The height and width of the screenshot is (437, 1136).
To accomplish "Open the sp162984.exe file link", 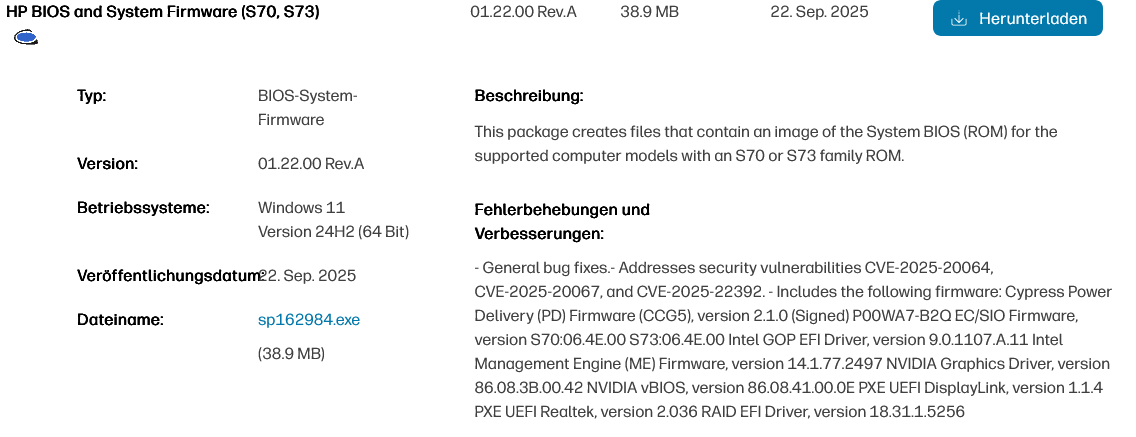I will click(x=309, y=320).
